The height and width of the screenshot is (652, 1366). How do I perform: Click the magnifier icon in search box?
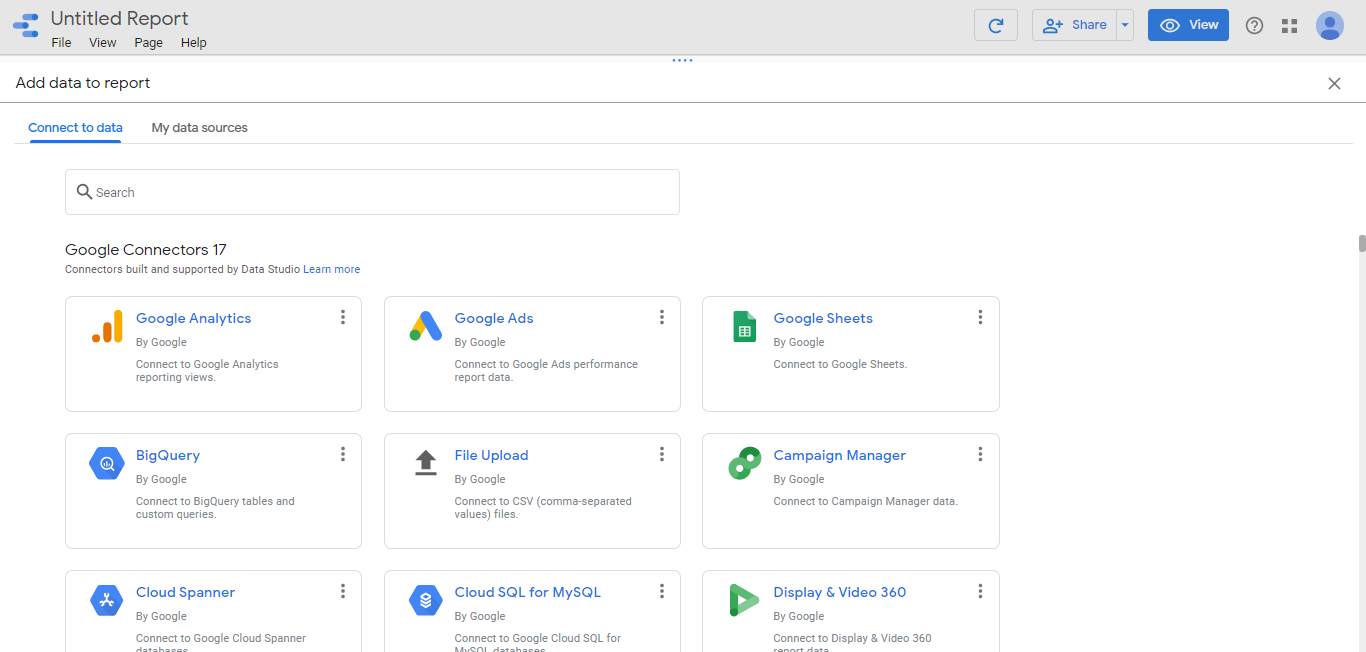(x=84, y=192)
